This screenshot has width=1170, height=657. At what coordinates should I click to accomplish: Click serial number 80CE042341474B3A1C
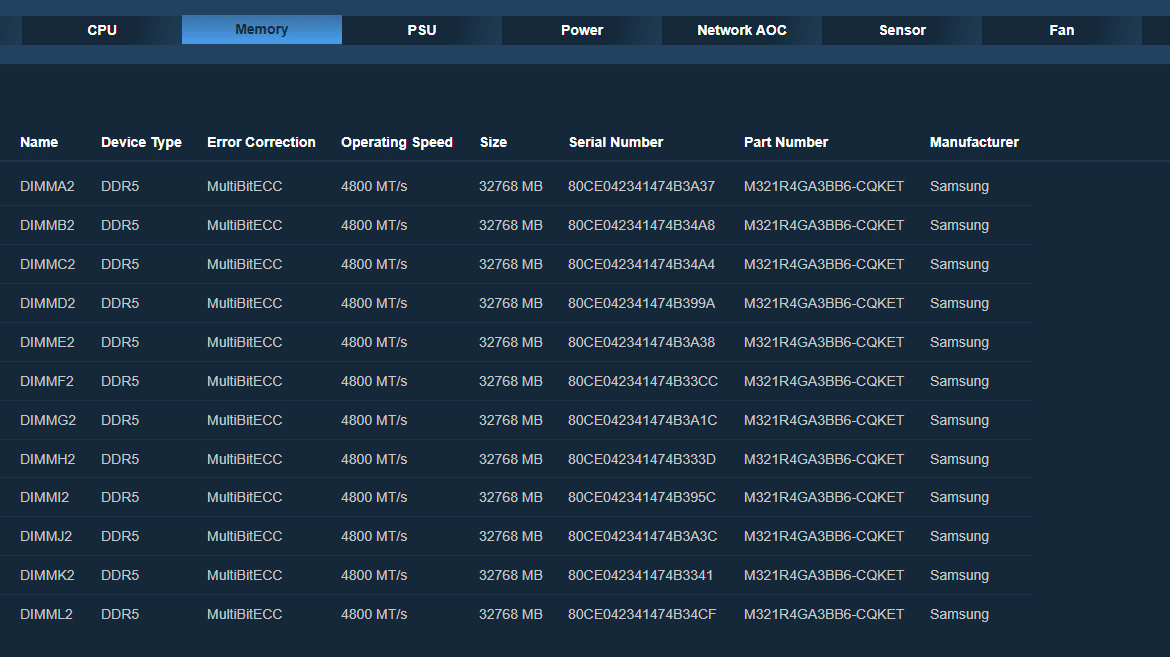[x=642, y=420]
